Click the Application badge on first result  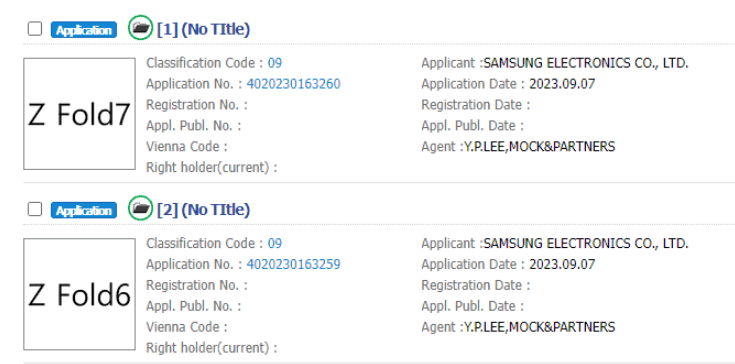pos(83,30)
